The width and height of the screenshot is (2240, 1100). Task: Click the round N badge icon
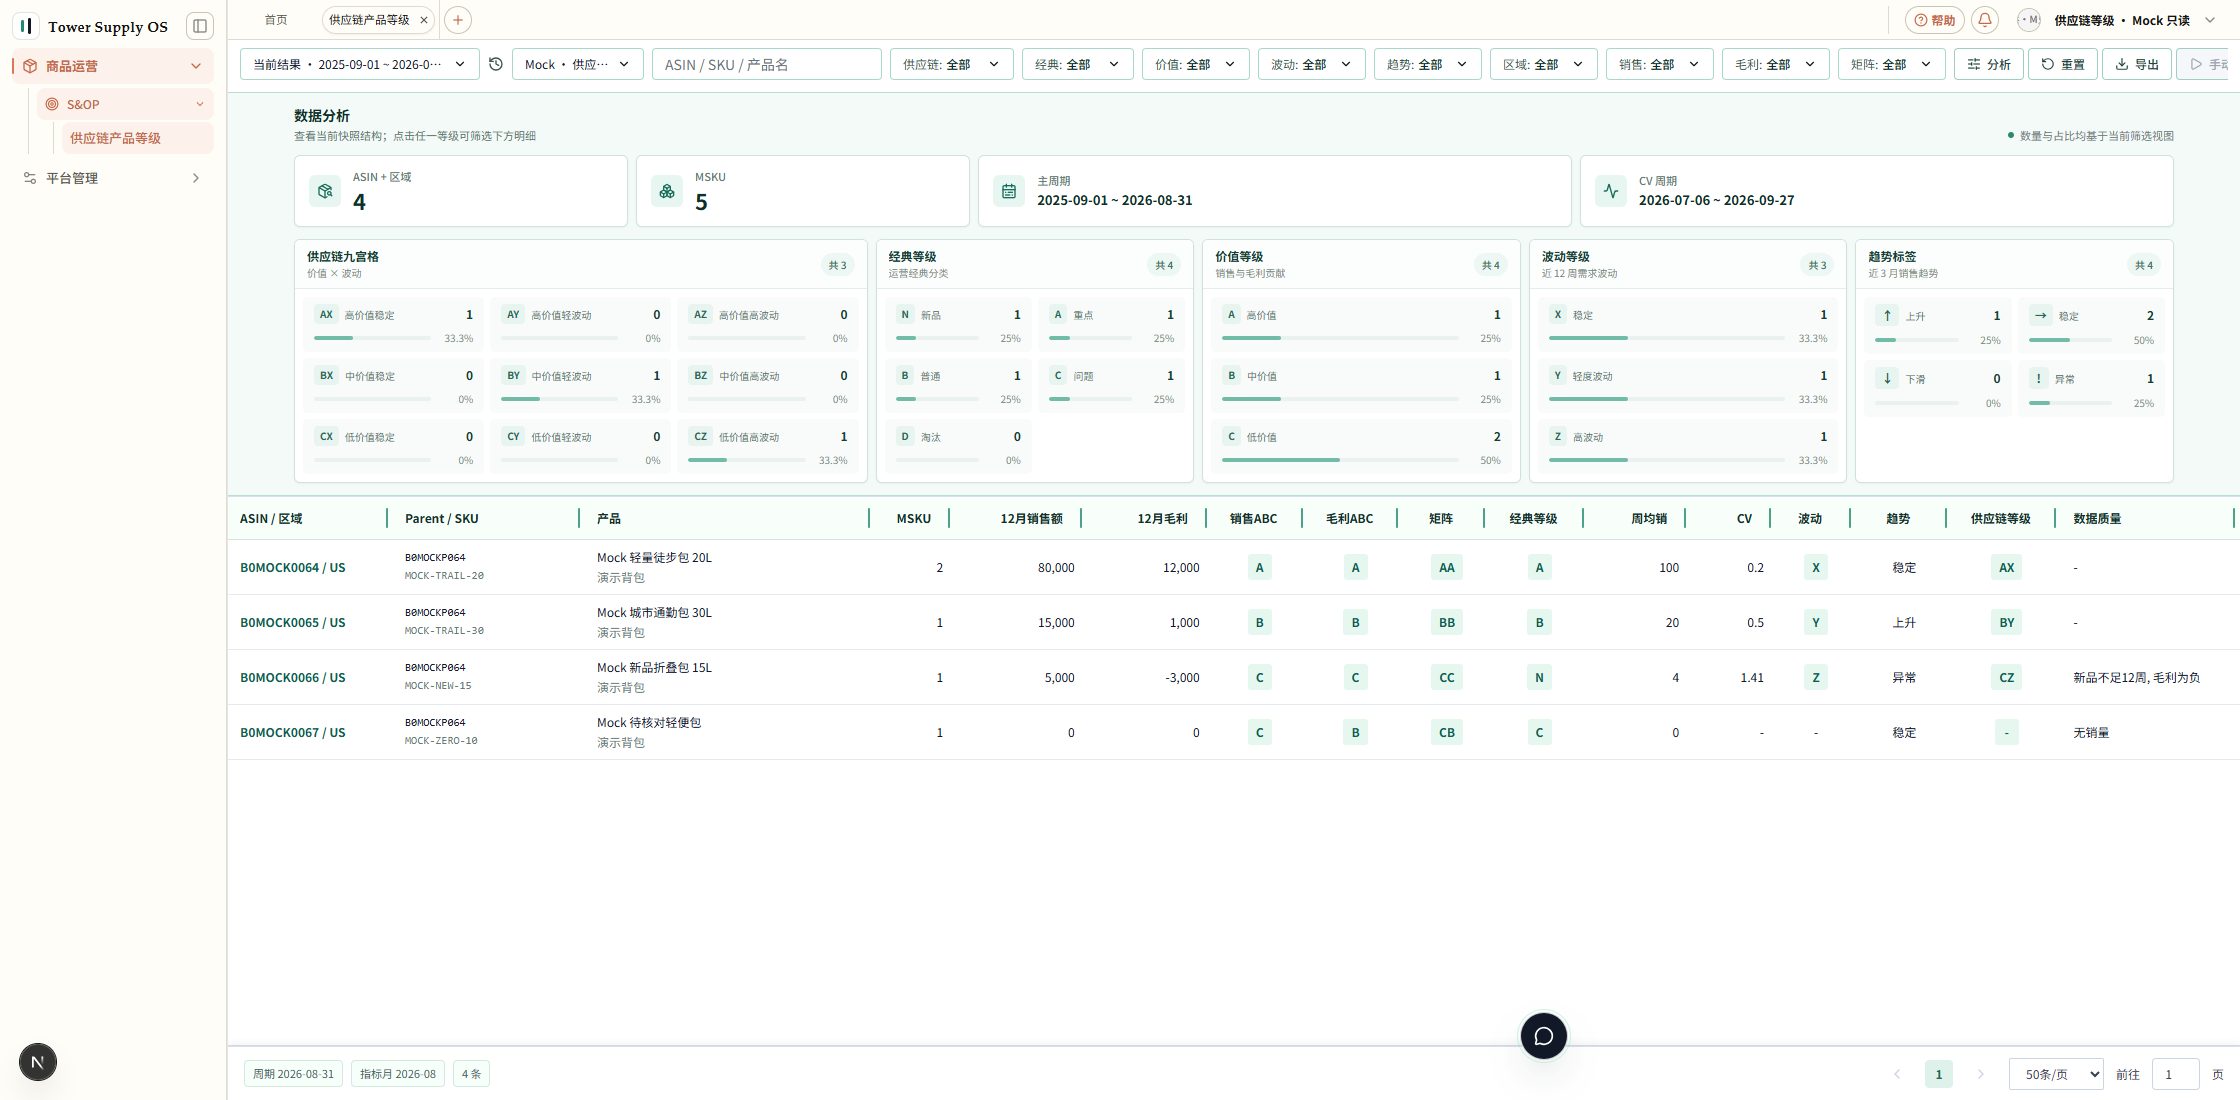pyautogui.click(x=38, y=1062)
